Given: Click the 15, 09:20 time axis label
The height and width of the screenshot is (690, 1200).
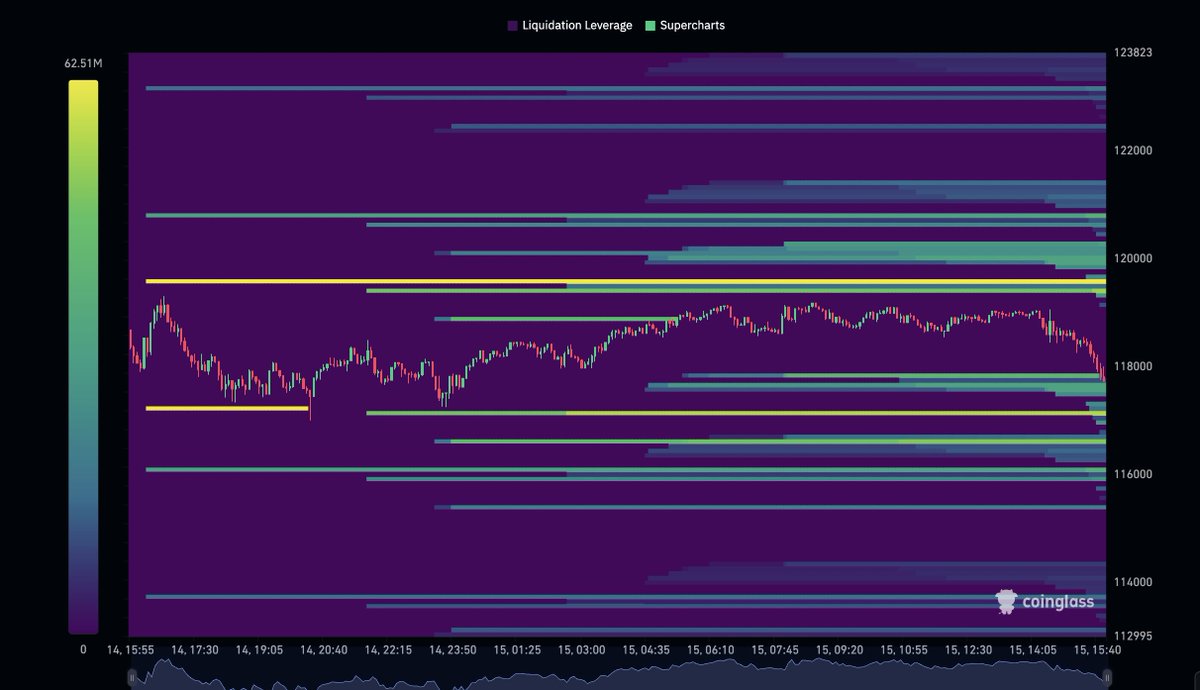Looking at the screenshot, I should 840,650.
